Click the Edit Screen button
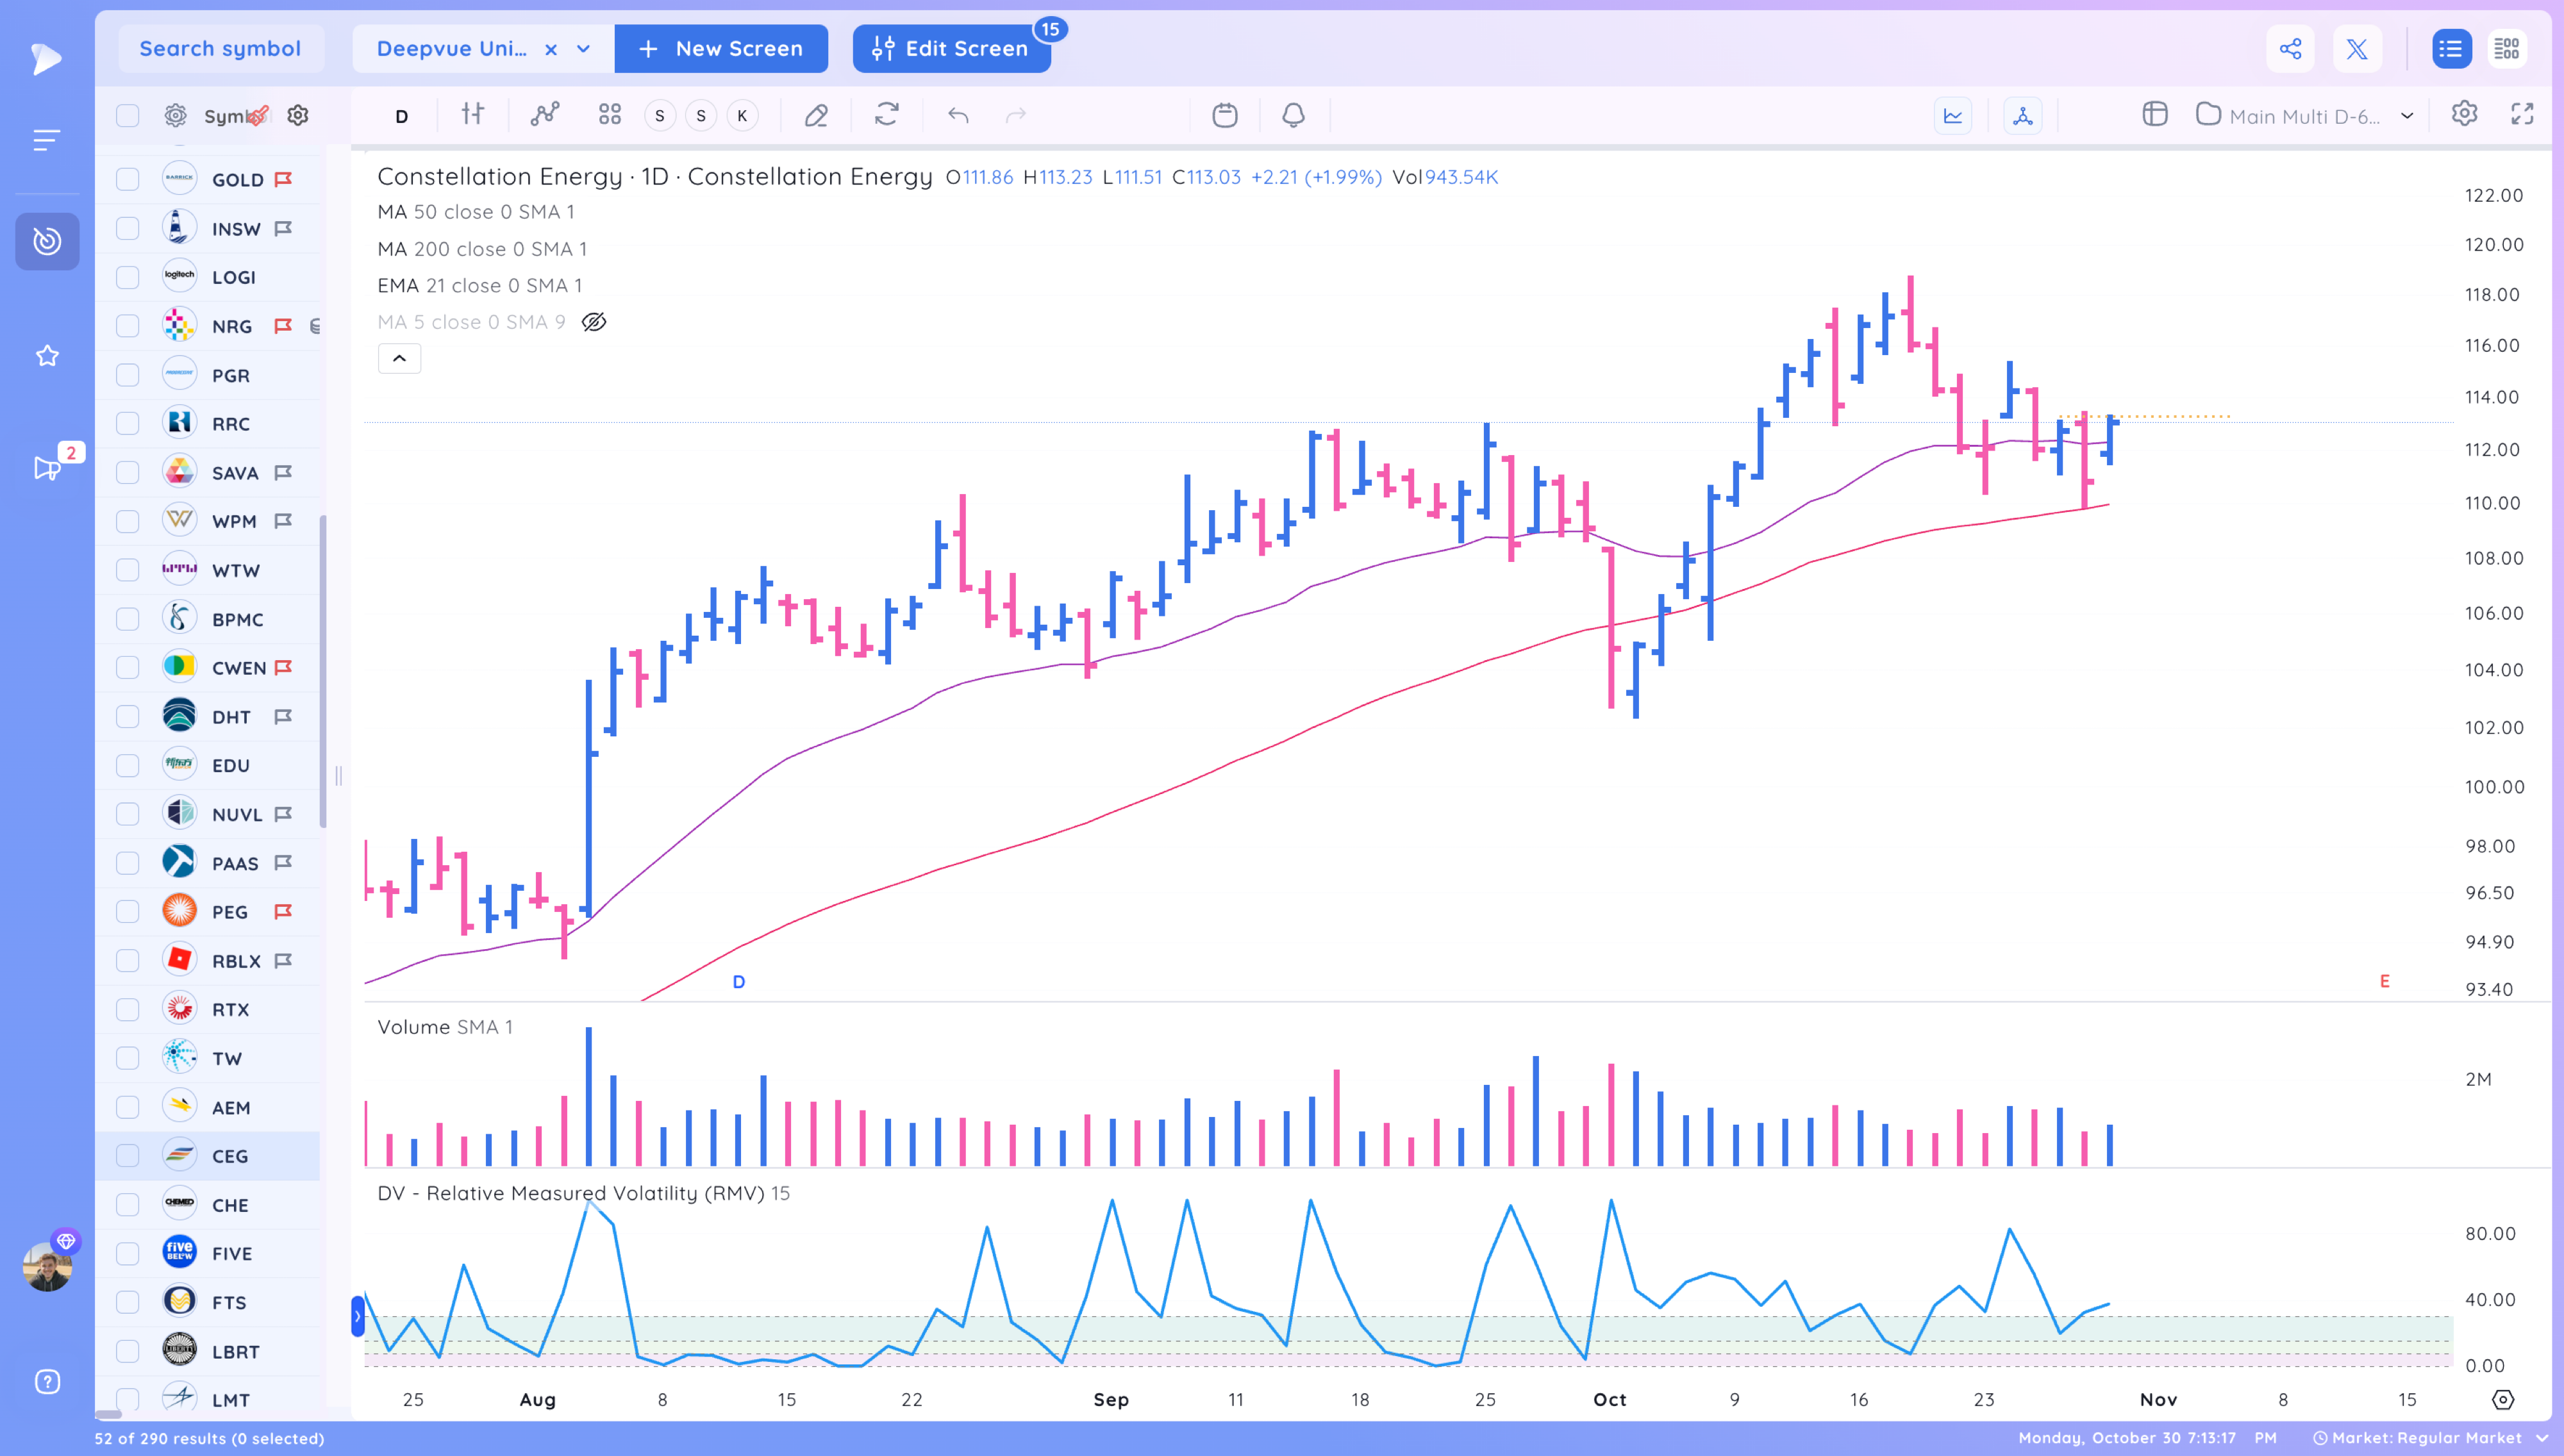This screenshot has width=2564, height=1456. (x=951, y=49)
